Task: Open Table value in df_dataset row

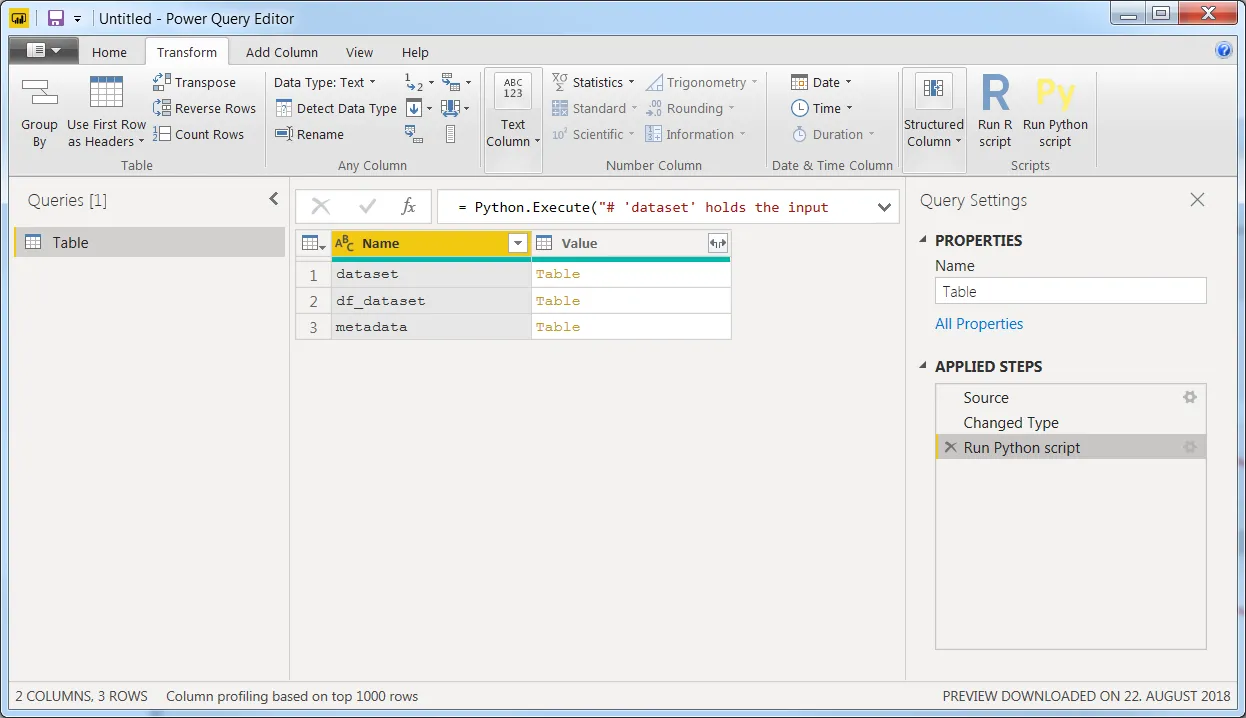Action: [x=558, y=300]
